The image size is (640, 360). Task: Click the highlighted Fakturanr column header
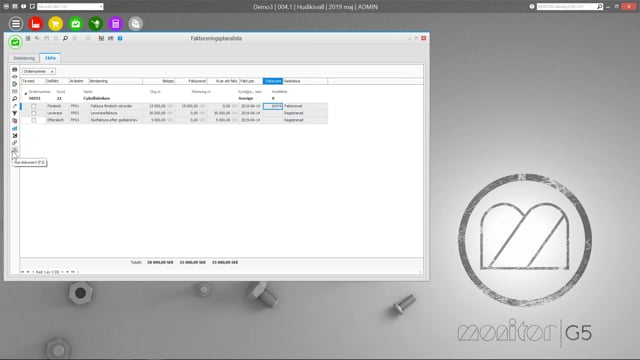273,81
